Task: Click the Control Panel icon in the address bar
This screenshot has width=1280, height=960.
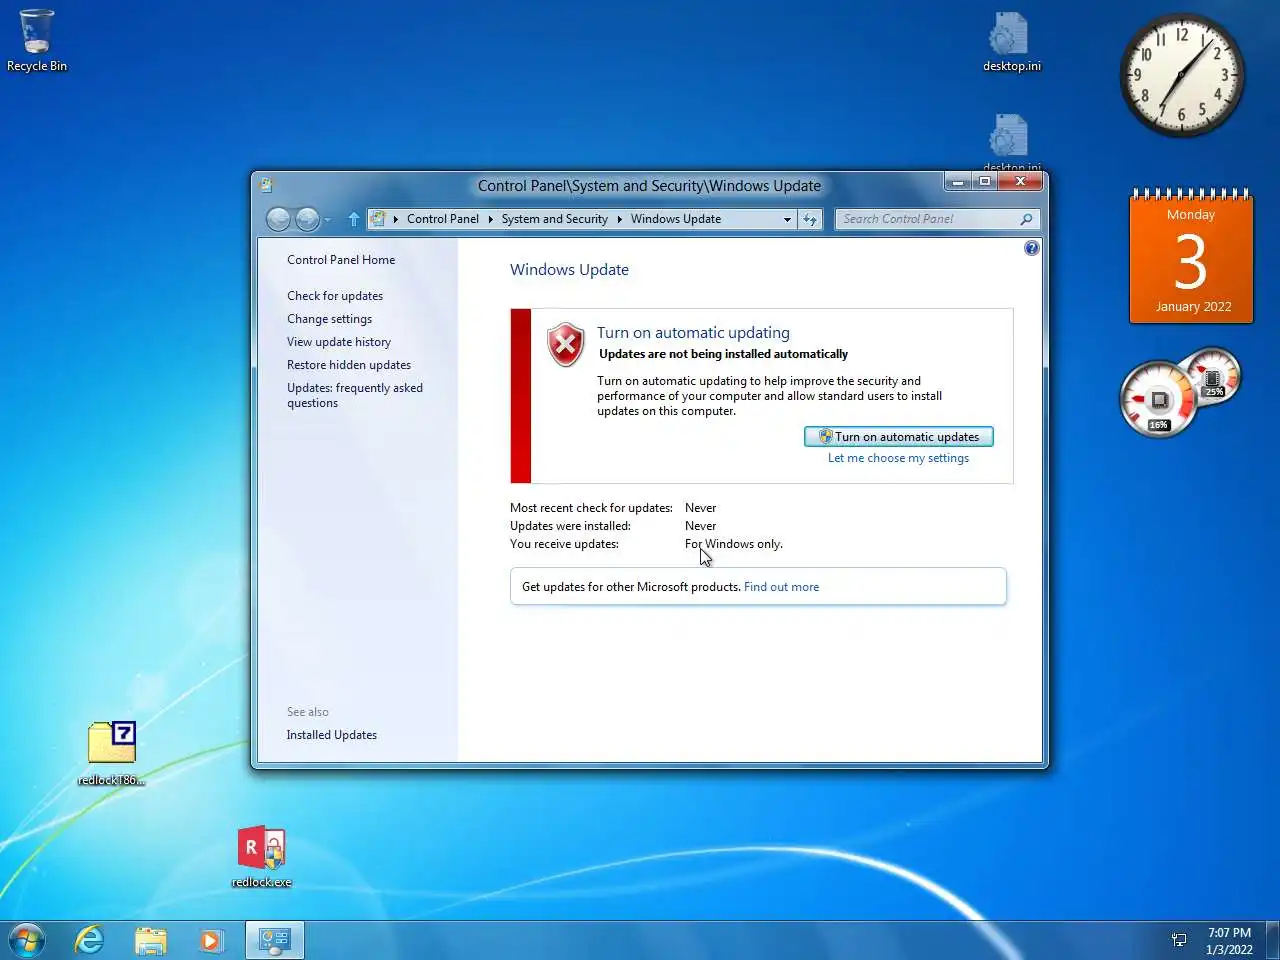Action: pyautogui.click(x=378, y=219)
